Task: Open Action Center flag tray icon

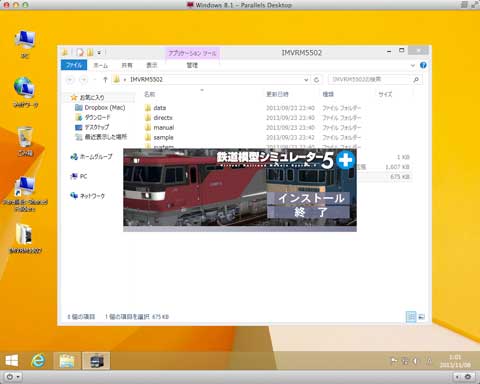Action: (x=394, y=361)
